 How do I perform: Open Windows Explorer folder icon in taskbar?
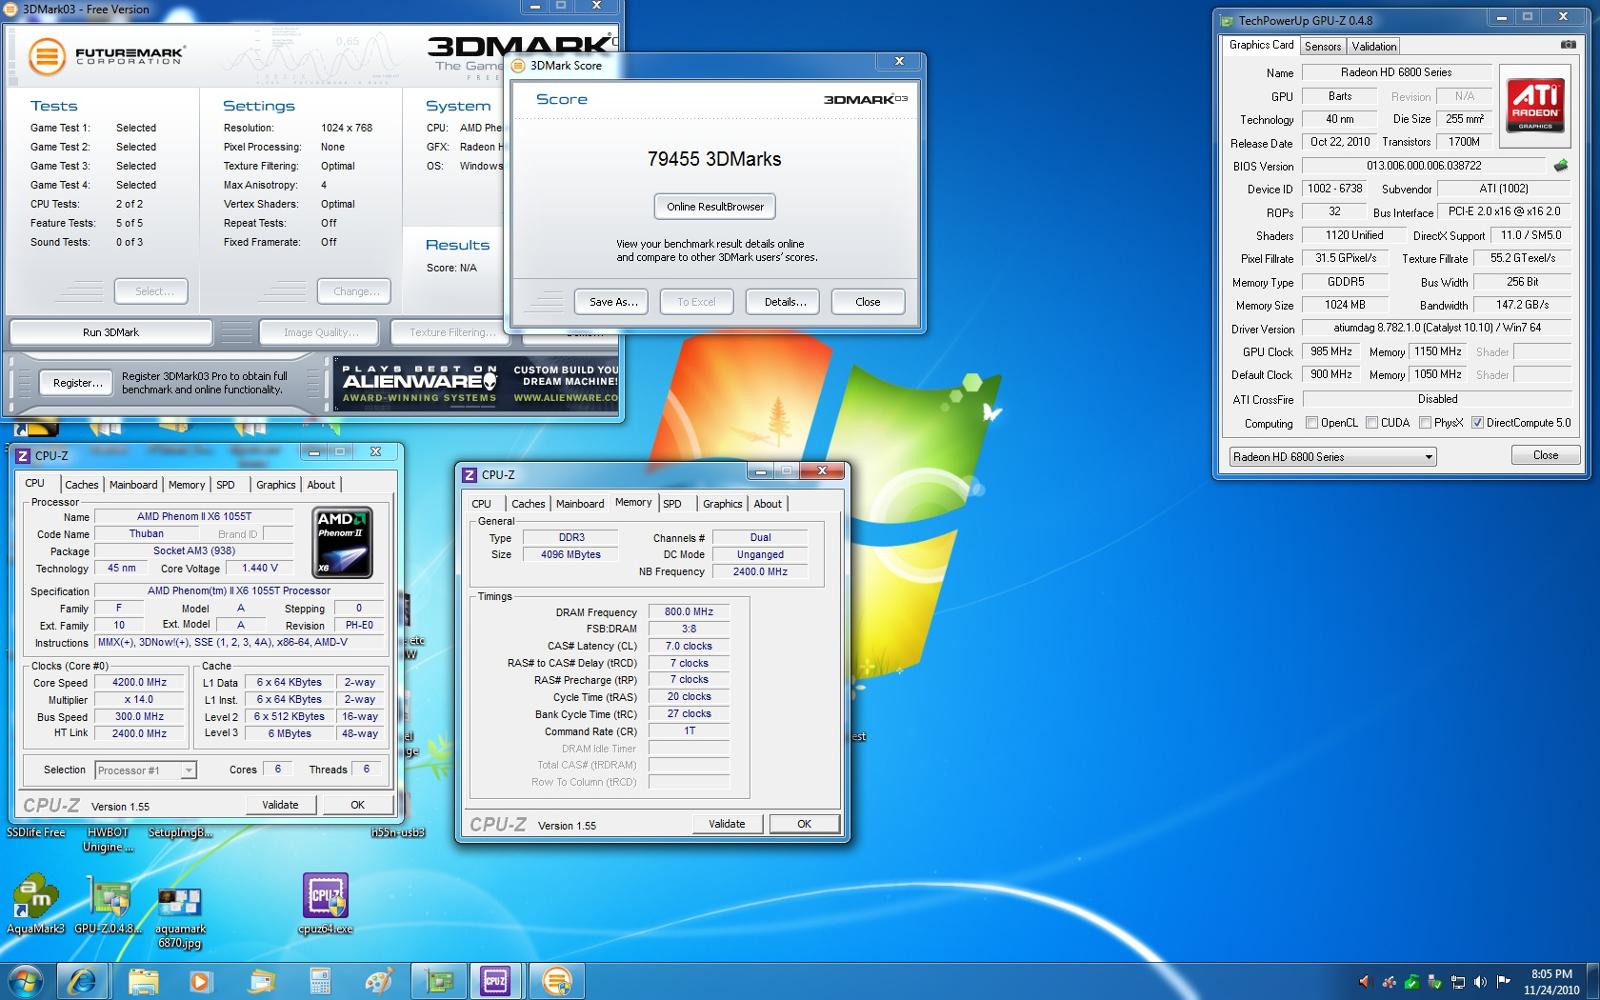(143, 982)
